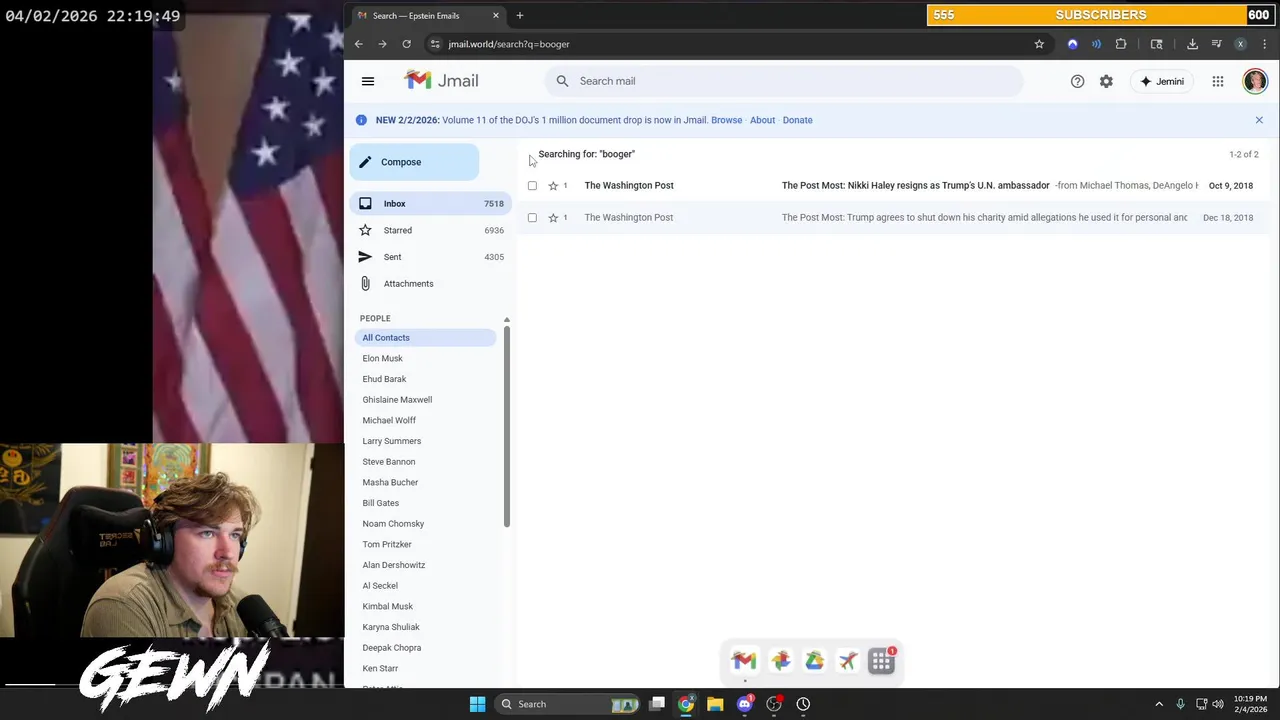1280x720 pixels.
Task: Select contact Elon Musk
Action: tap(383, 358)
